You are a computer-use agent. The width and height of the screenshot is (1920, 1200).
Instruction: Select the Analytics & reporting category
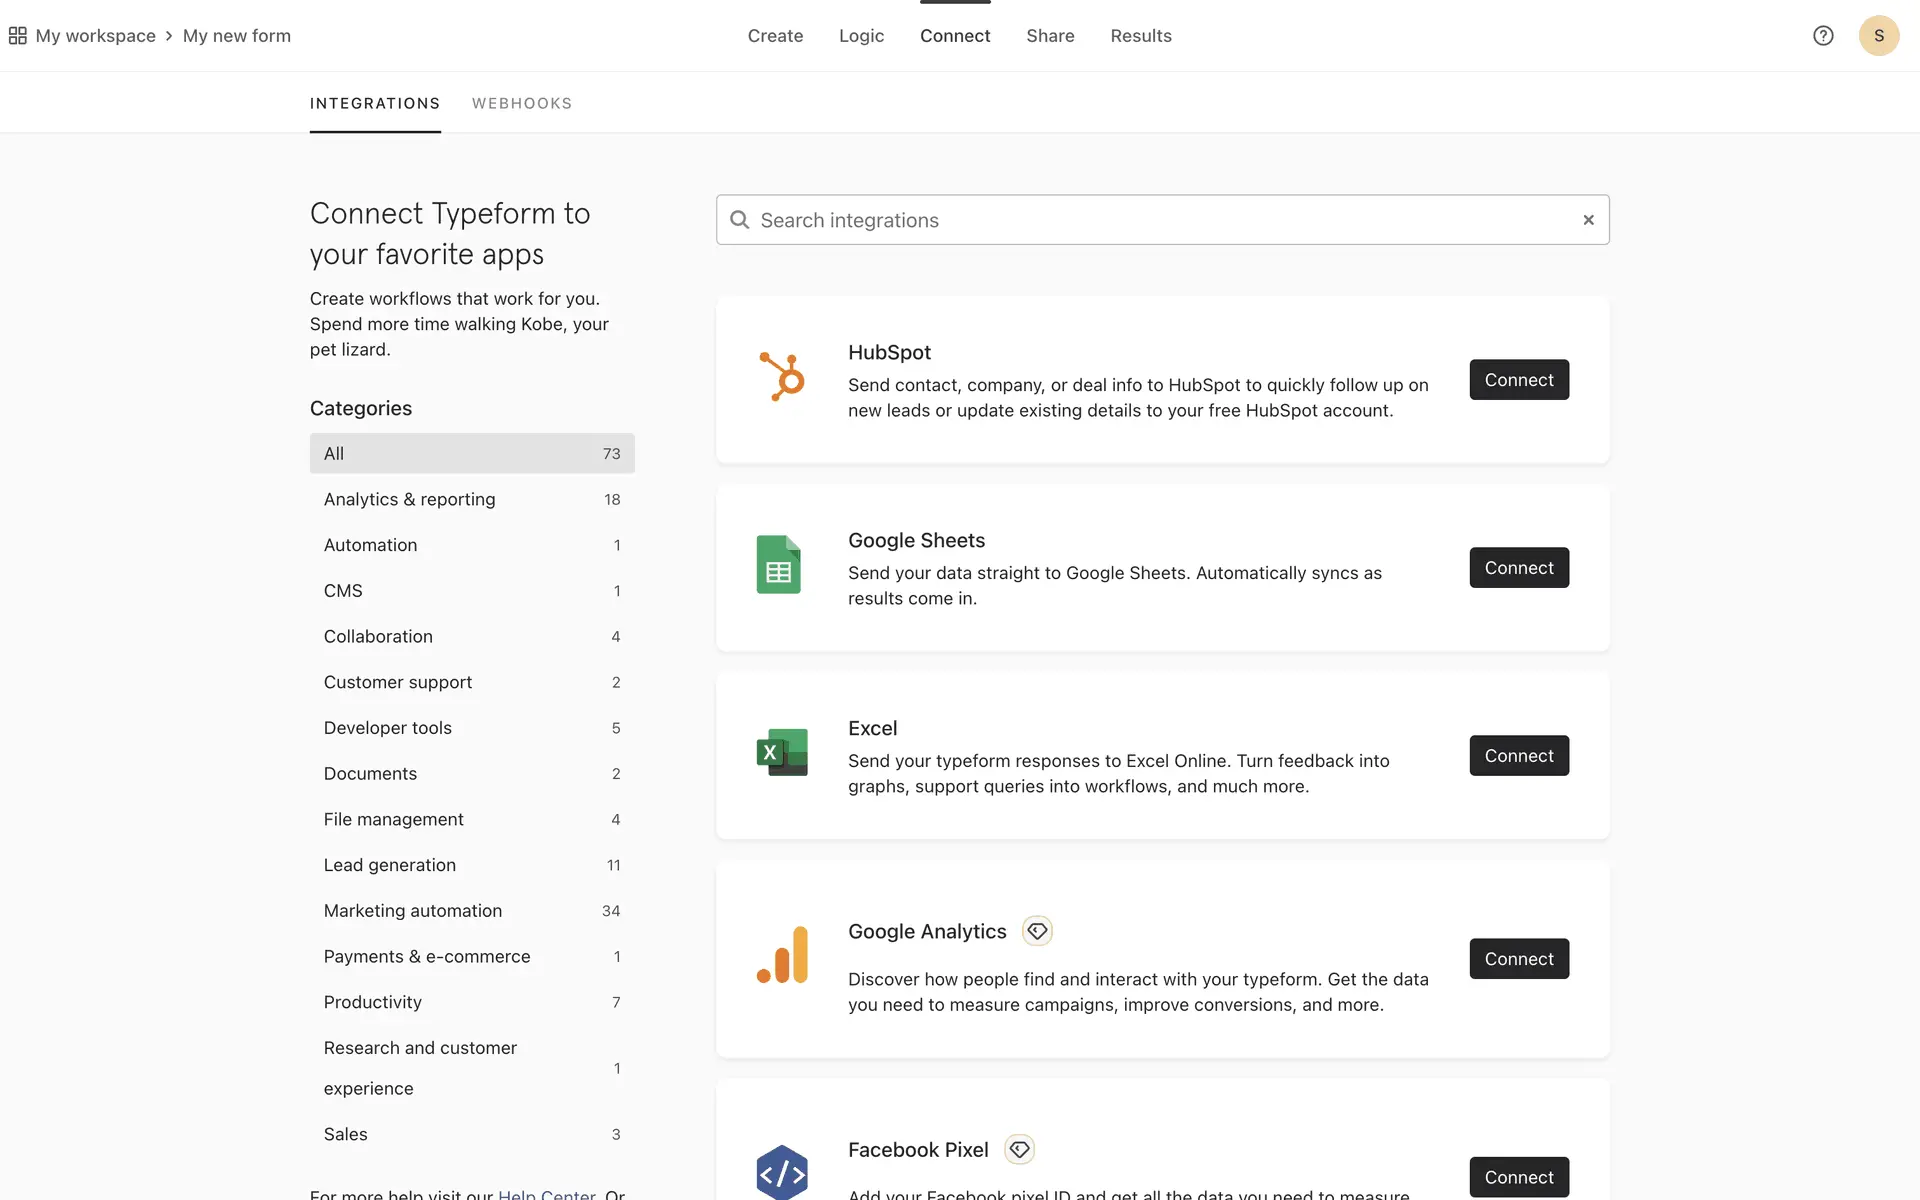[409, 499]
